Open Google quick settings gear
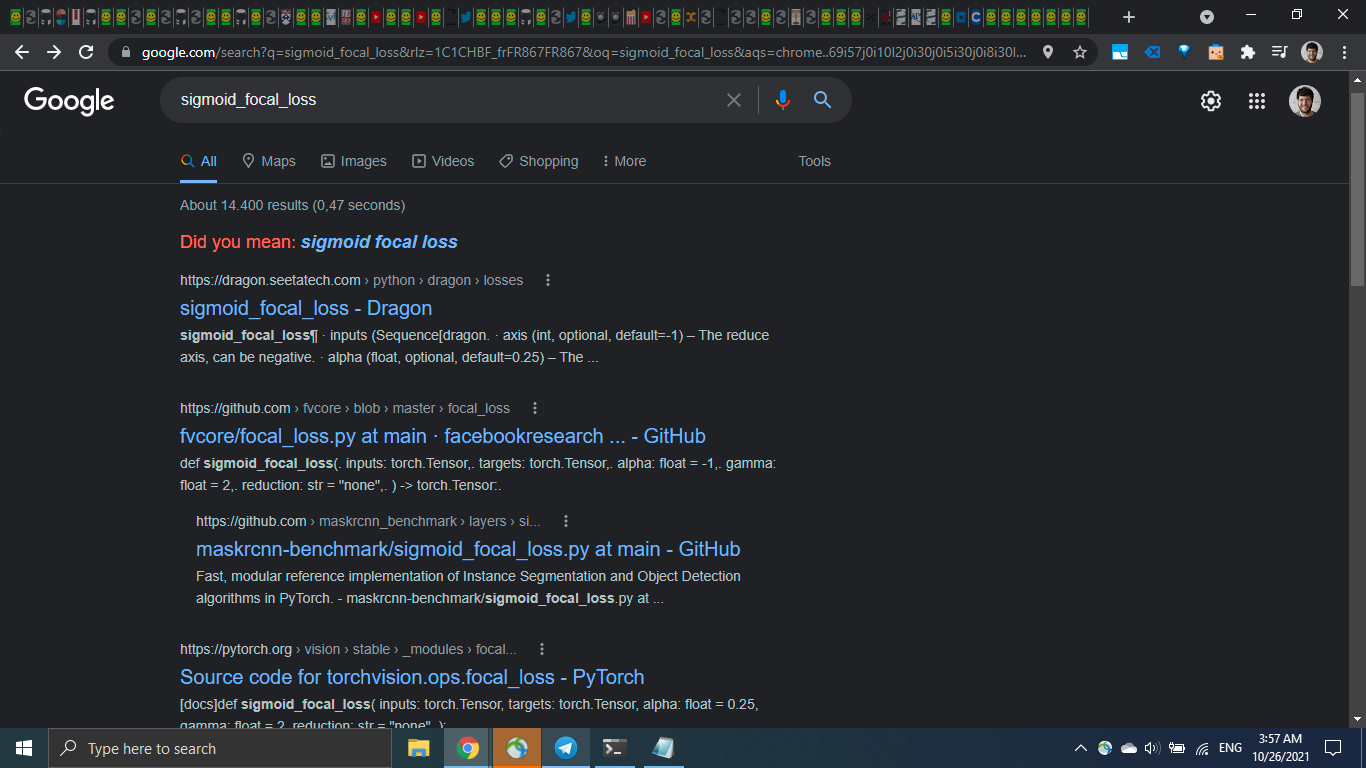 click(x=1211, y=101)
